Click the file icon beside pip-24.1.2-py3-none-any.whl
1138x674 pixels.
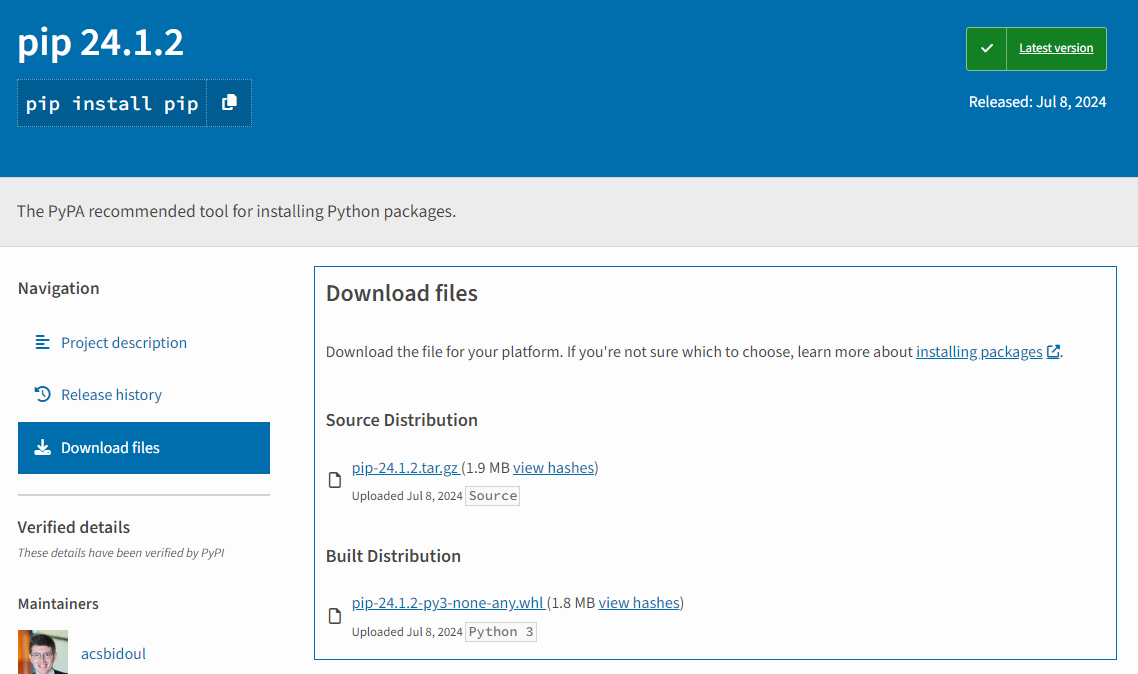tap(335, 616)
